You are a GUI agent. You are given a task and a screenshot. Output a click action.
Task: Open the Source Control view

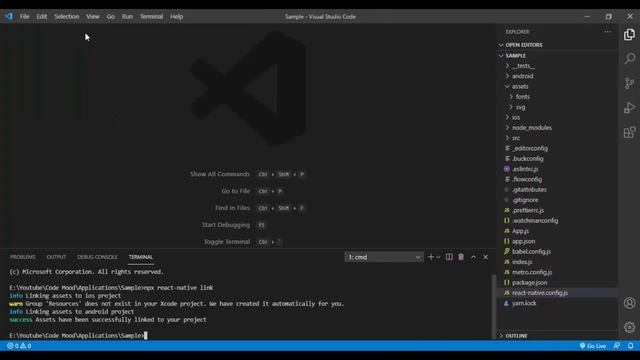[x=629, y=83]
